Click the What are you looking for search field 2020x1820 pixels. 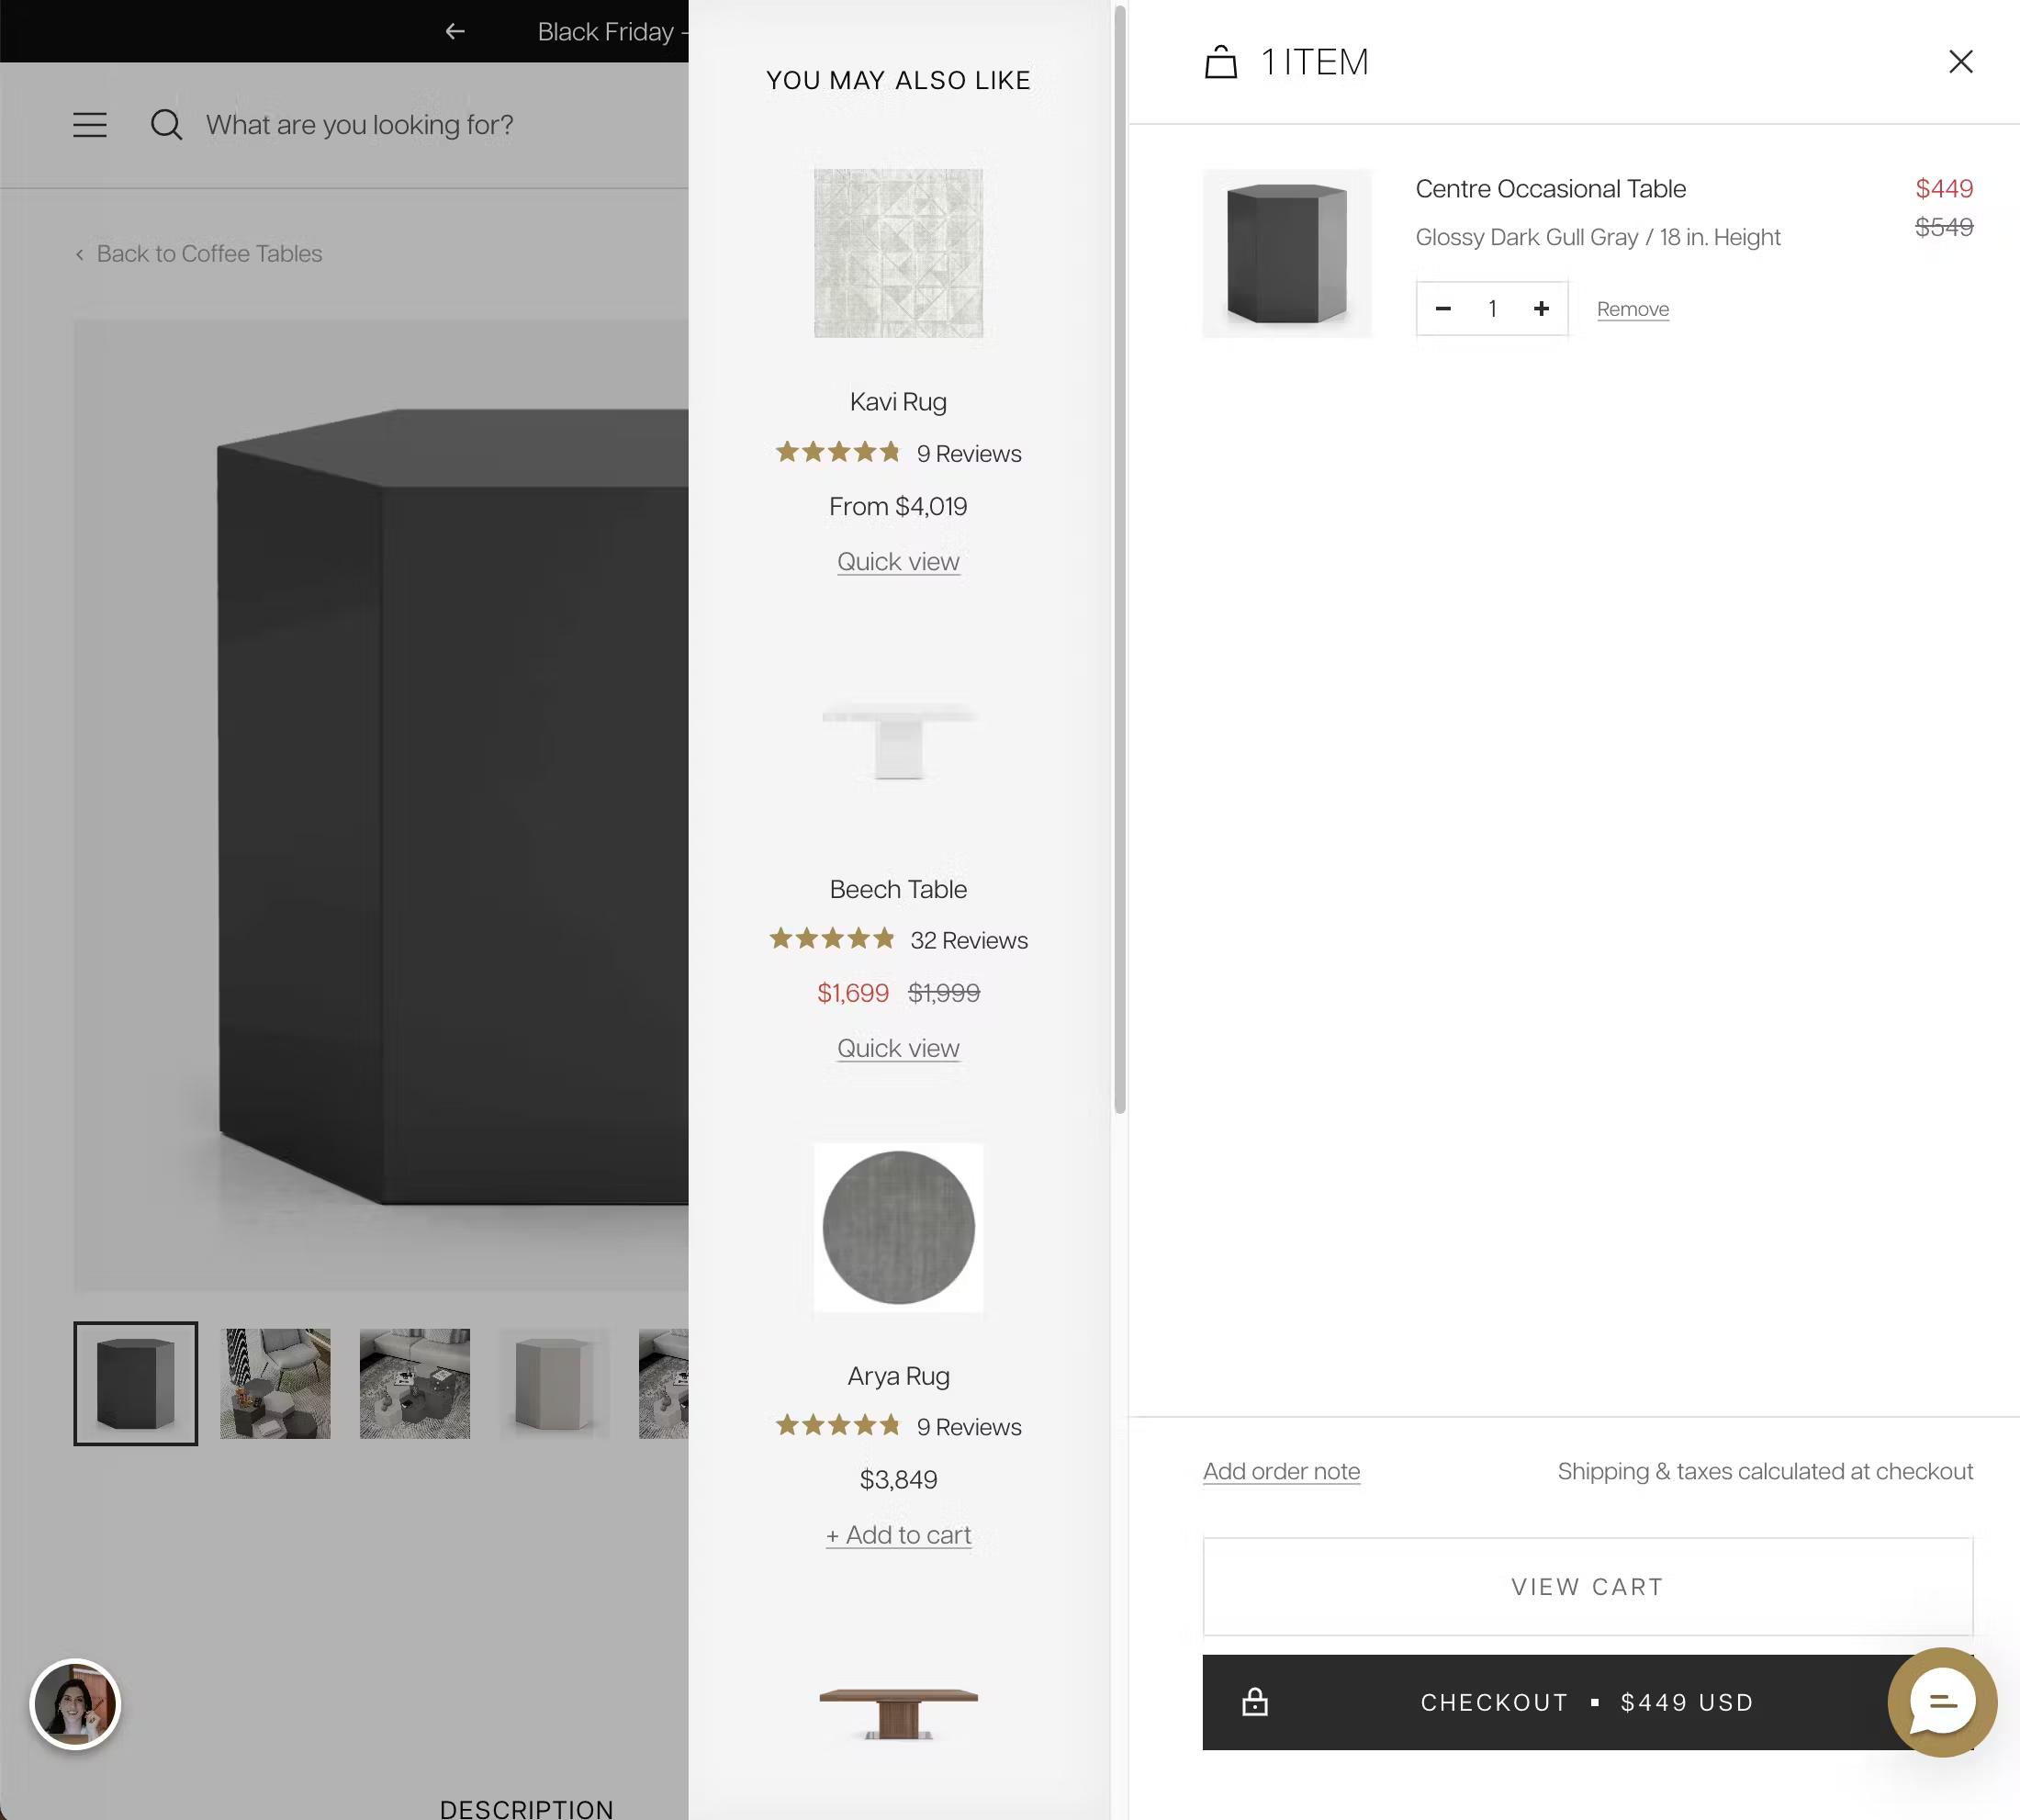360,124
